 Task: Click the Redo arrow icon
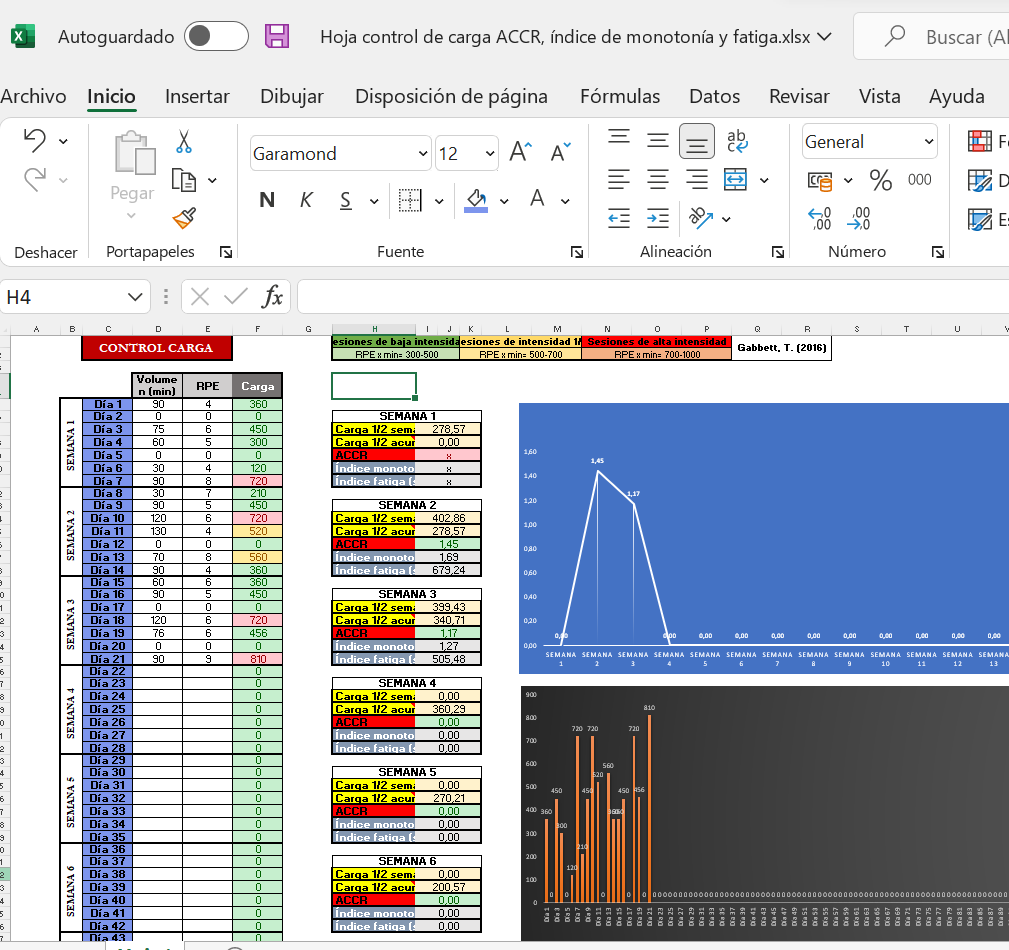click(35, 180)
